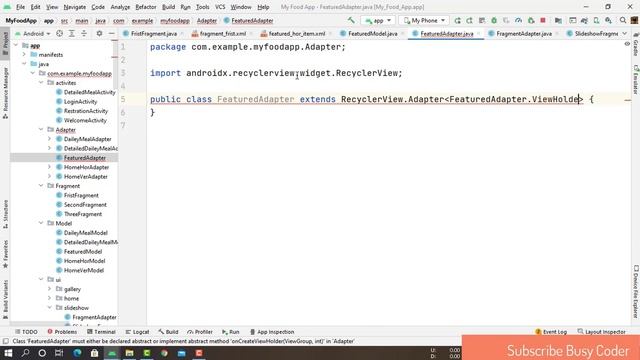Open the VCS menu

pos(220,7)
